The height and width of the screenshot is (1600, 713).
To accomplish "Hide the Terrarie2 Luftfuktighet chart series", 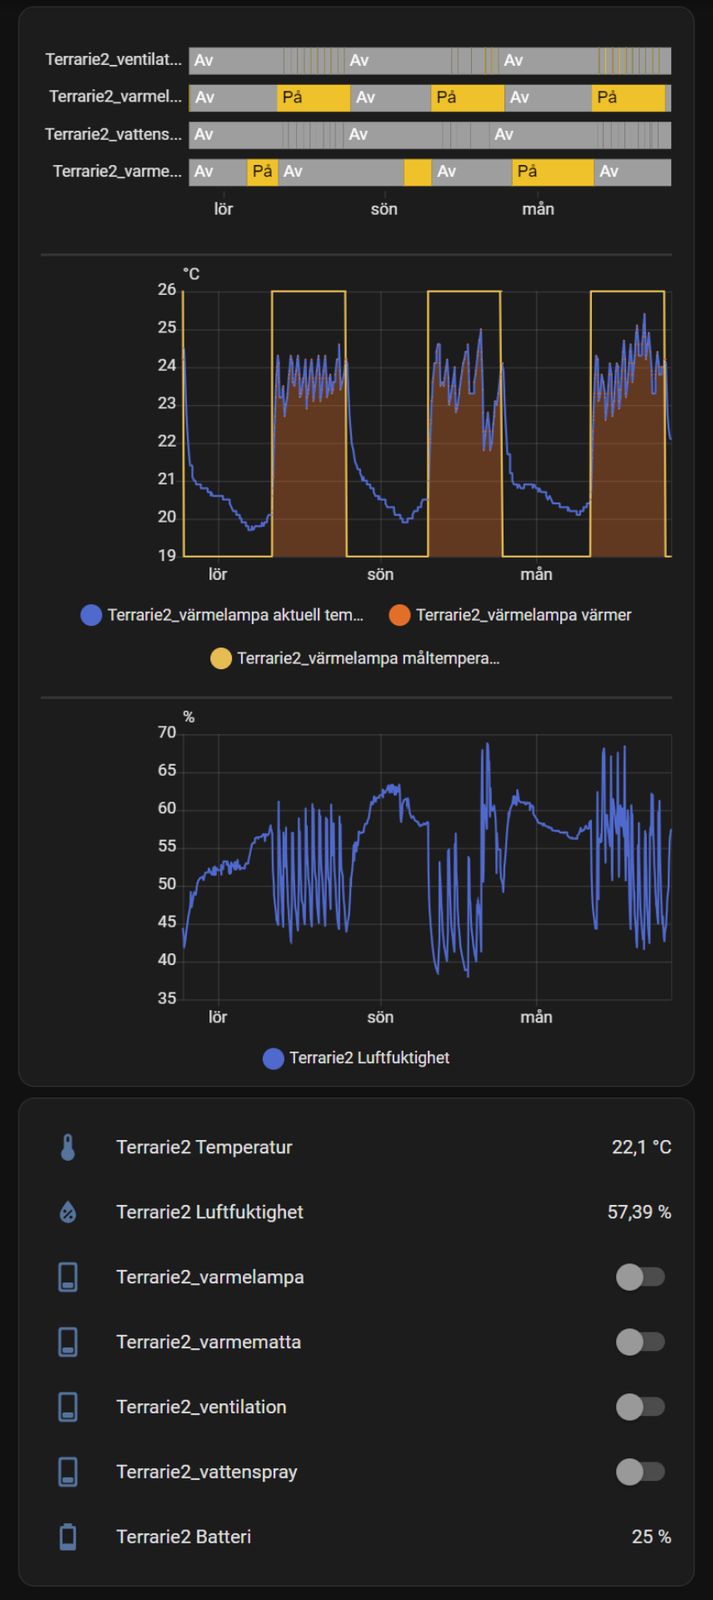I will (x=357, y=1058).
